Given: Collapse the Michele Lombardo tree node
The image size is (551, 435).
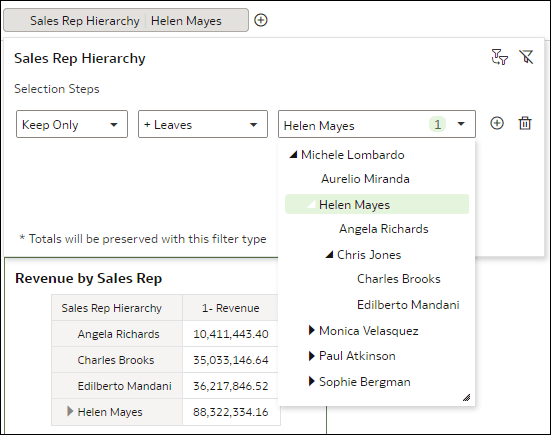Looking at the screenshot, I should tap(293, 155).
